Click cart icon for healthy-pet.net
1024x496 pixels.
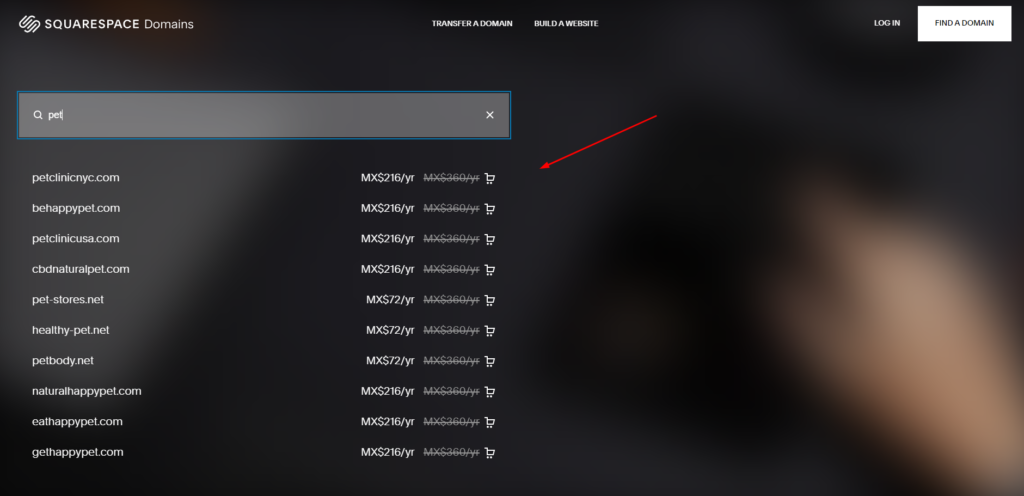coord(490,330)
